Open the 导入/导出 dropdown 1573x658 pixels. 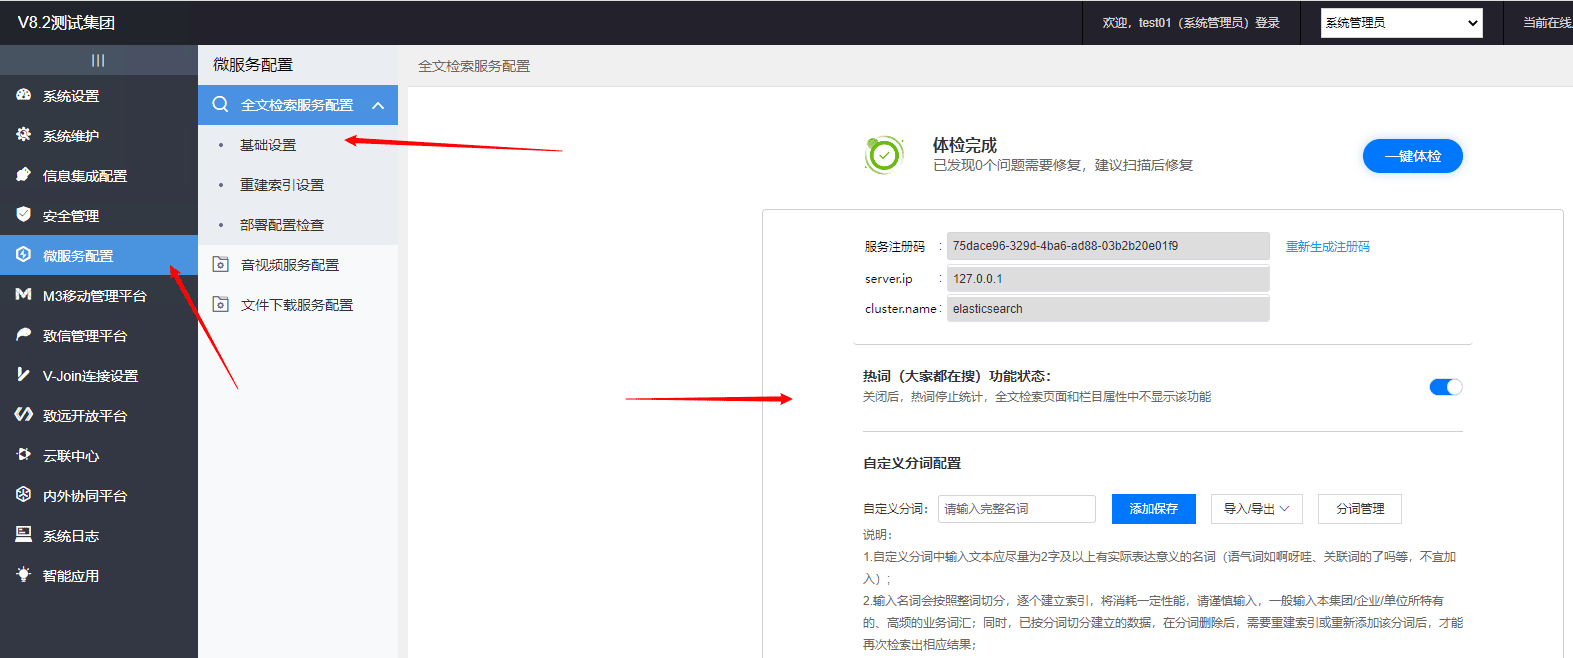(1257, 509)
